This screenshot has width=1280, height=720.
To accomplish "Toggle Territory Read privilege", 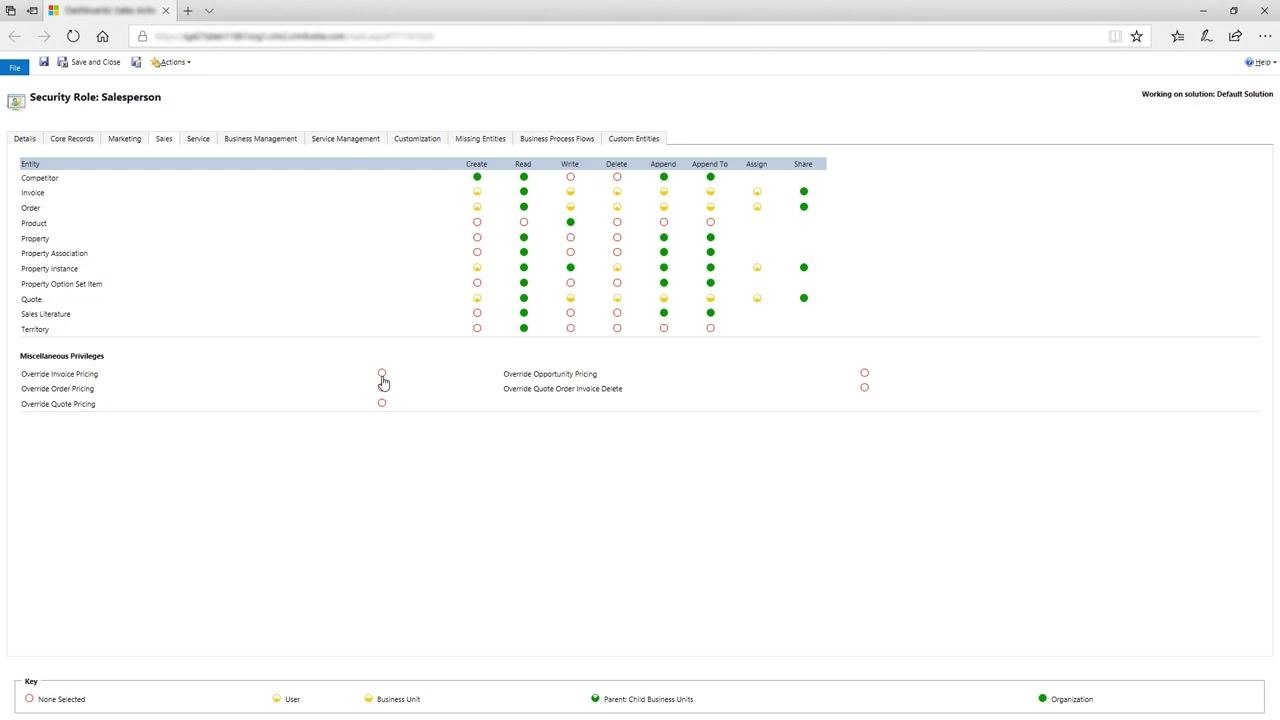I will 524,328.
